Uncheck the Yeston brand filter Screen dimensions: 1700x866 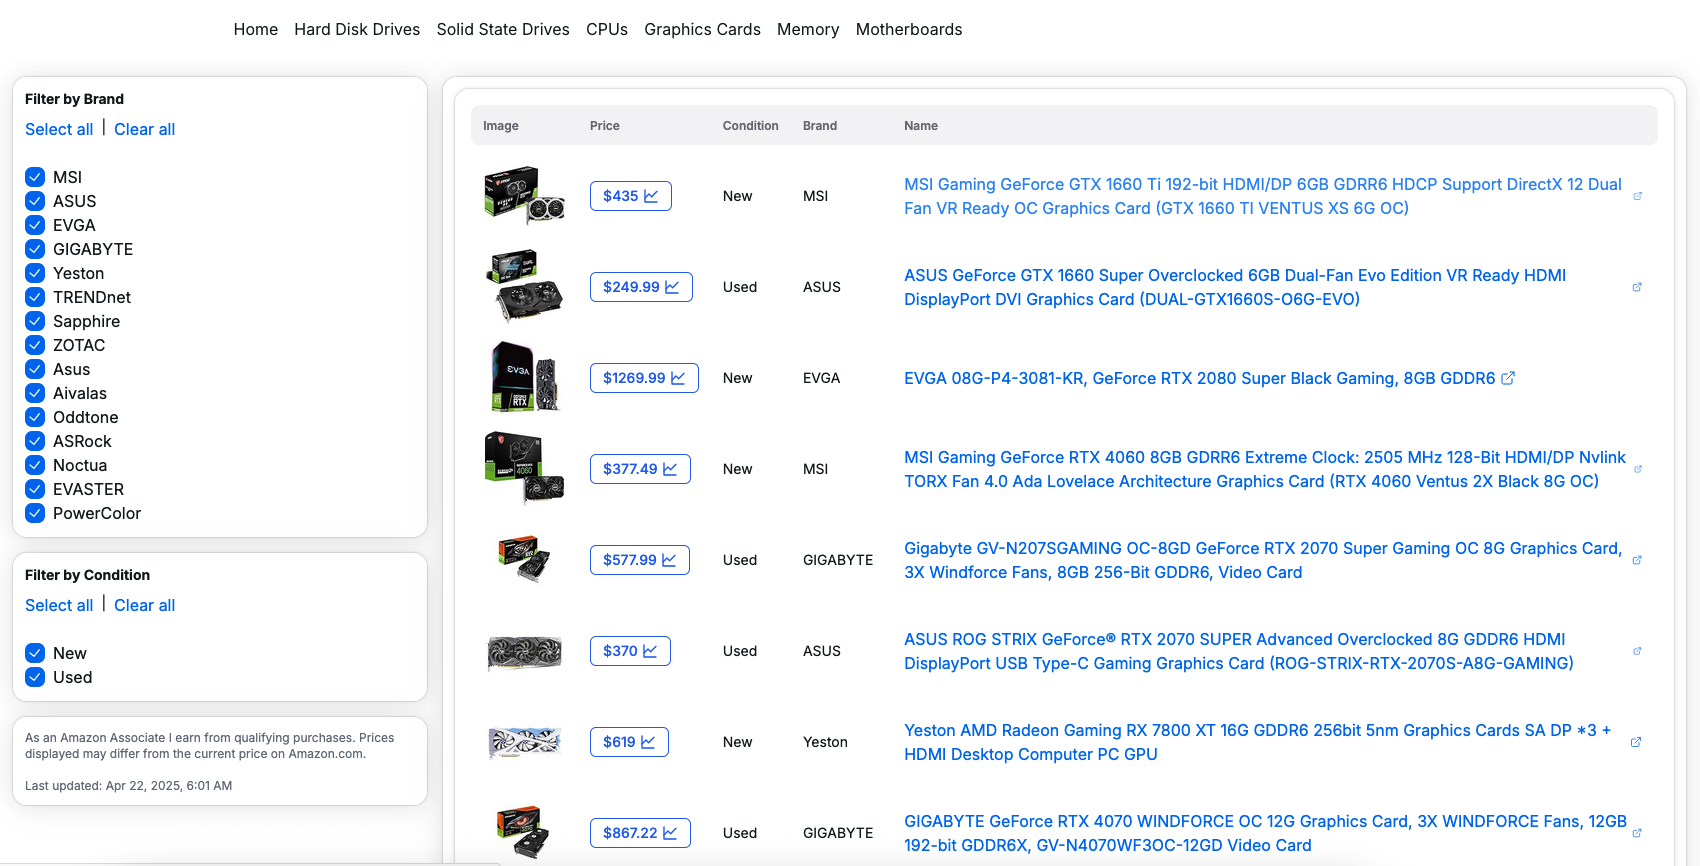(x=35, y=273)
